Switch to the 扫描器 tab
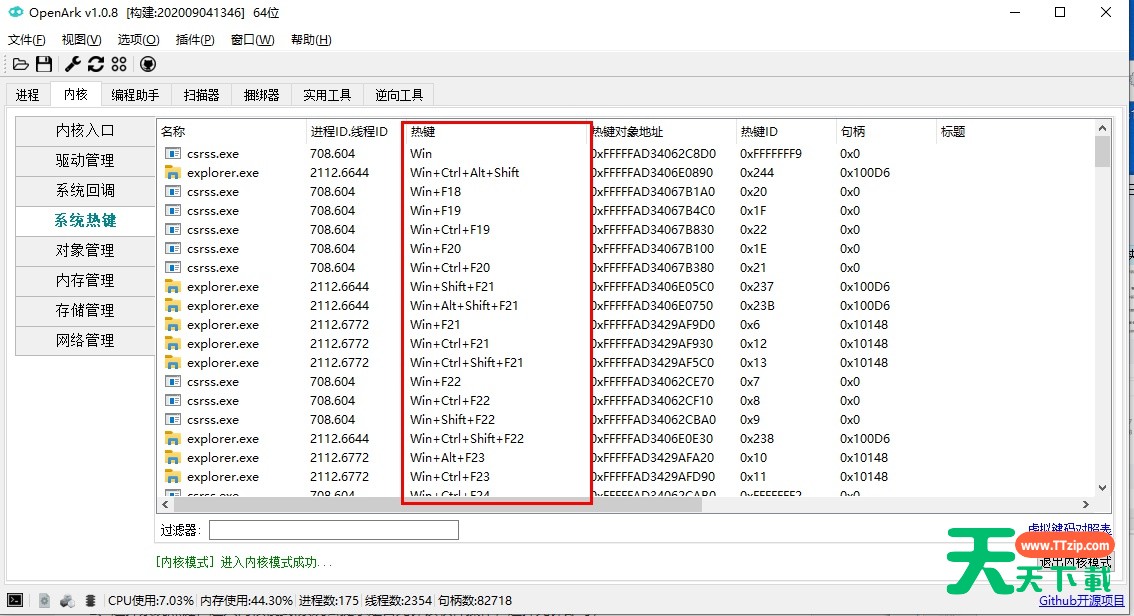This screenshot has width=1134, height=616. pyautogui.click(x=201, y=95)
